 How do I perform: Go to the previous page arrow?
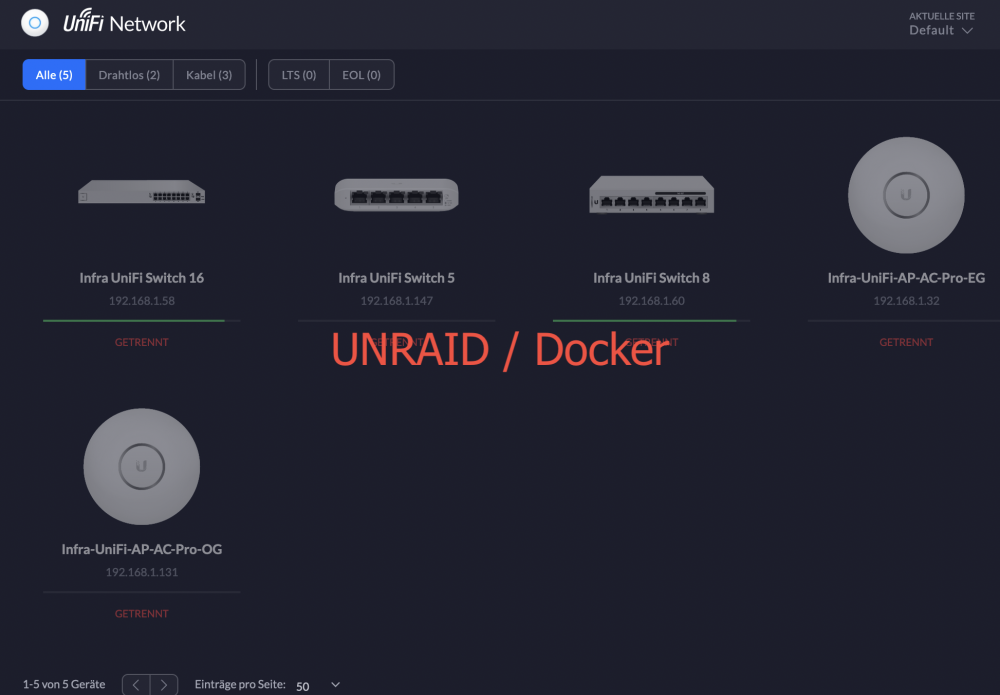(x=136, y=685)
